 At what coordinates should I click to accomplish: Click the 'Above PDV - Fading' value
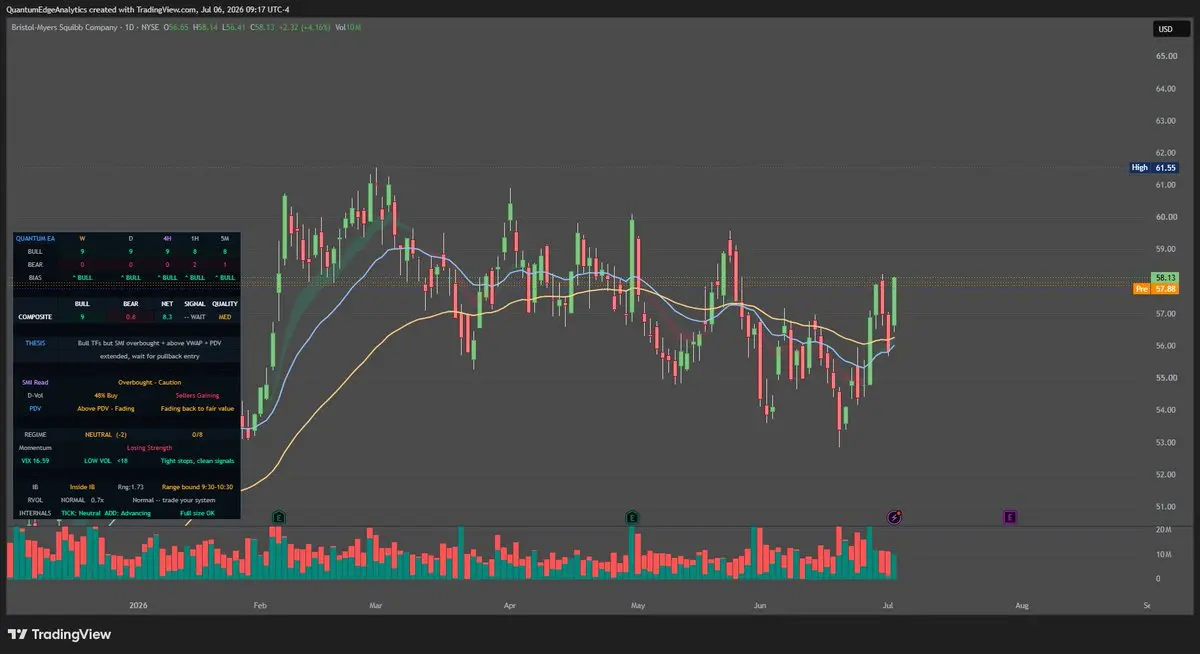tap(106, 408)
